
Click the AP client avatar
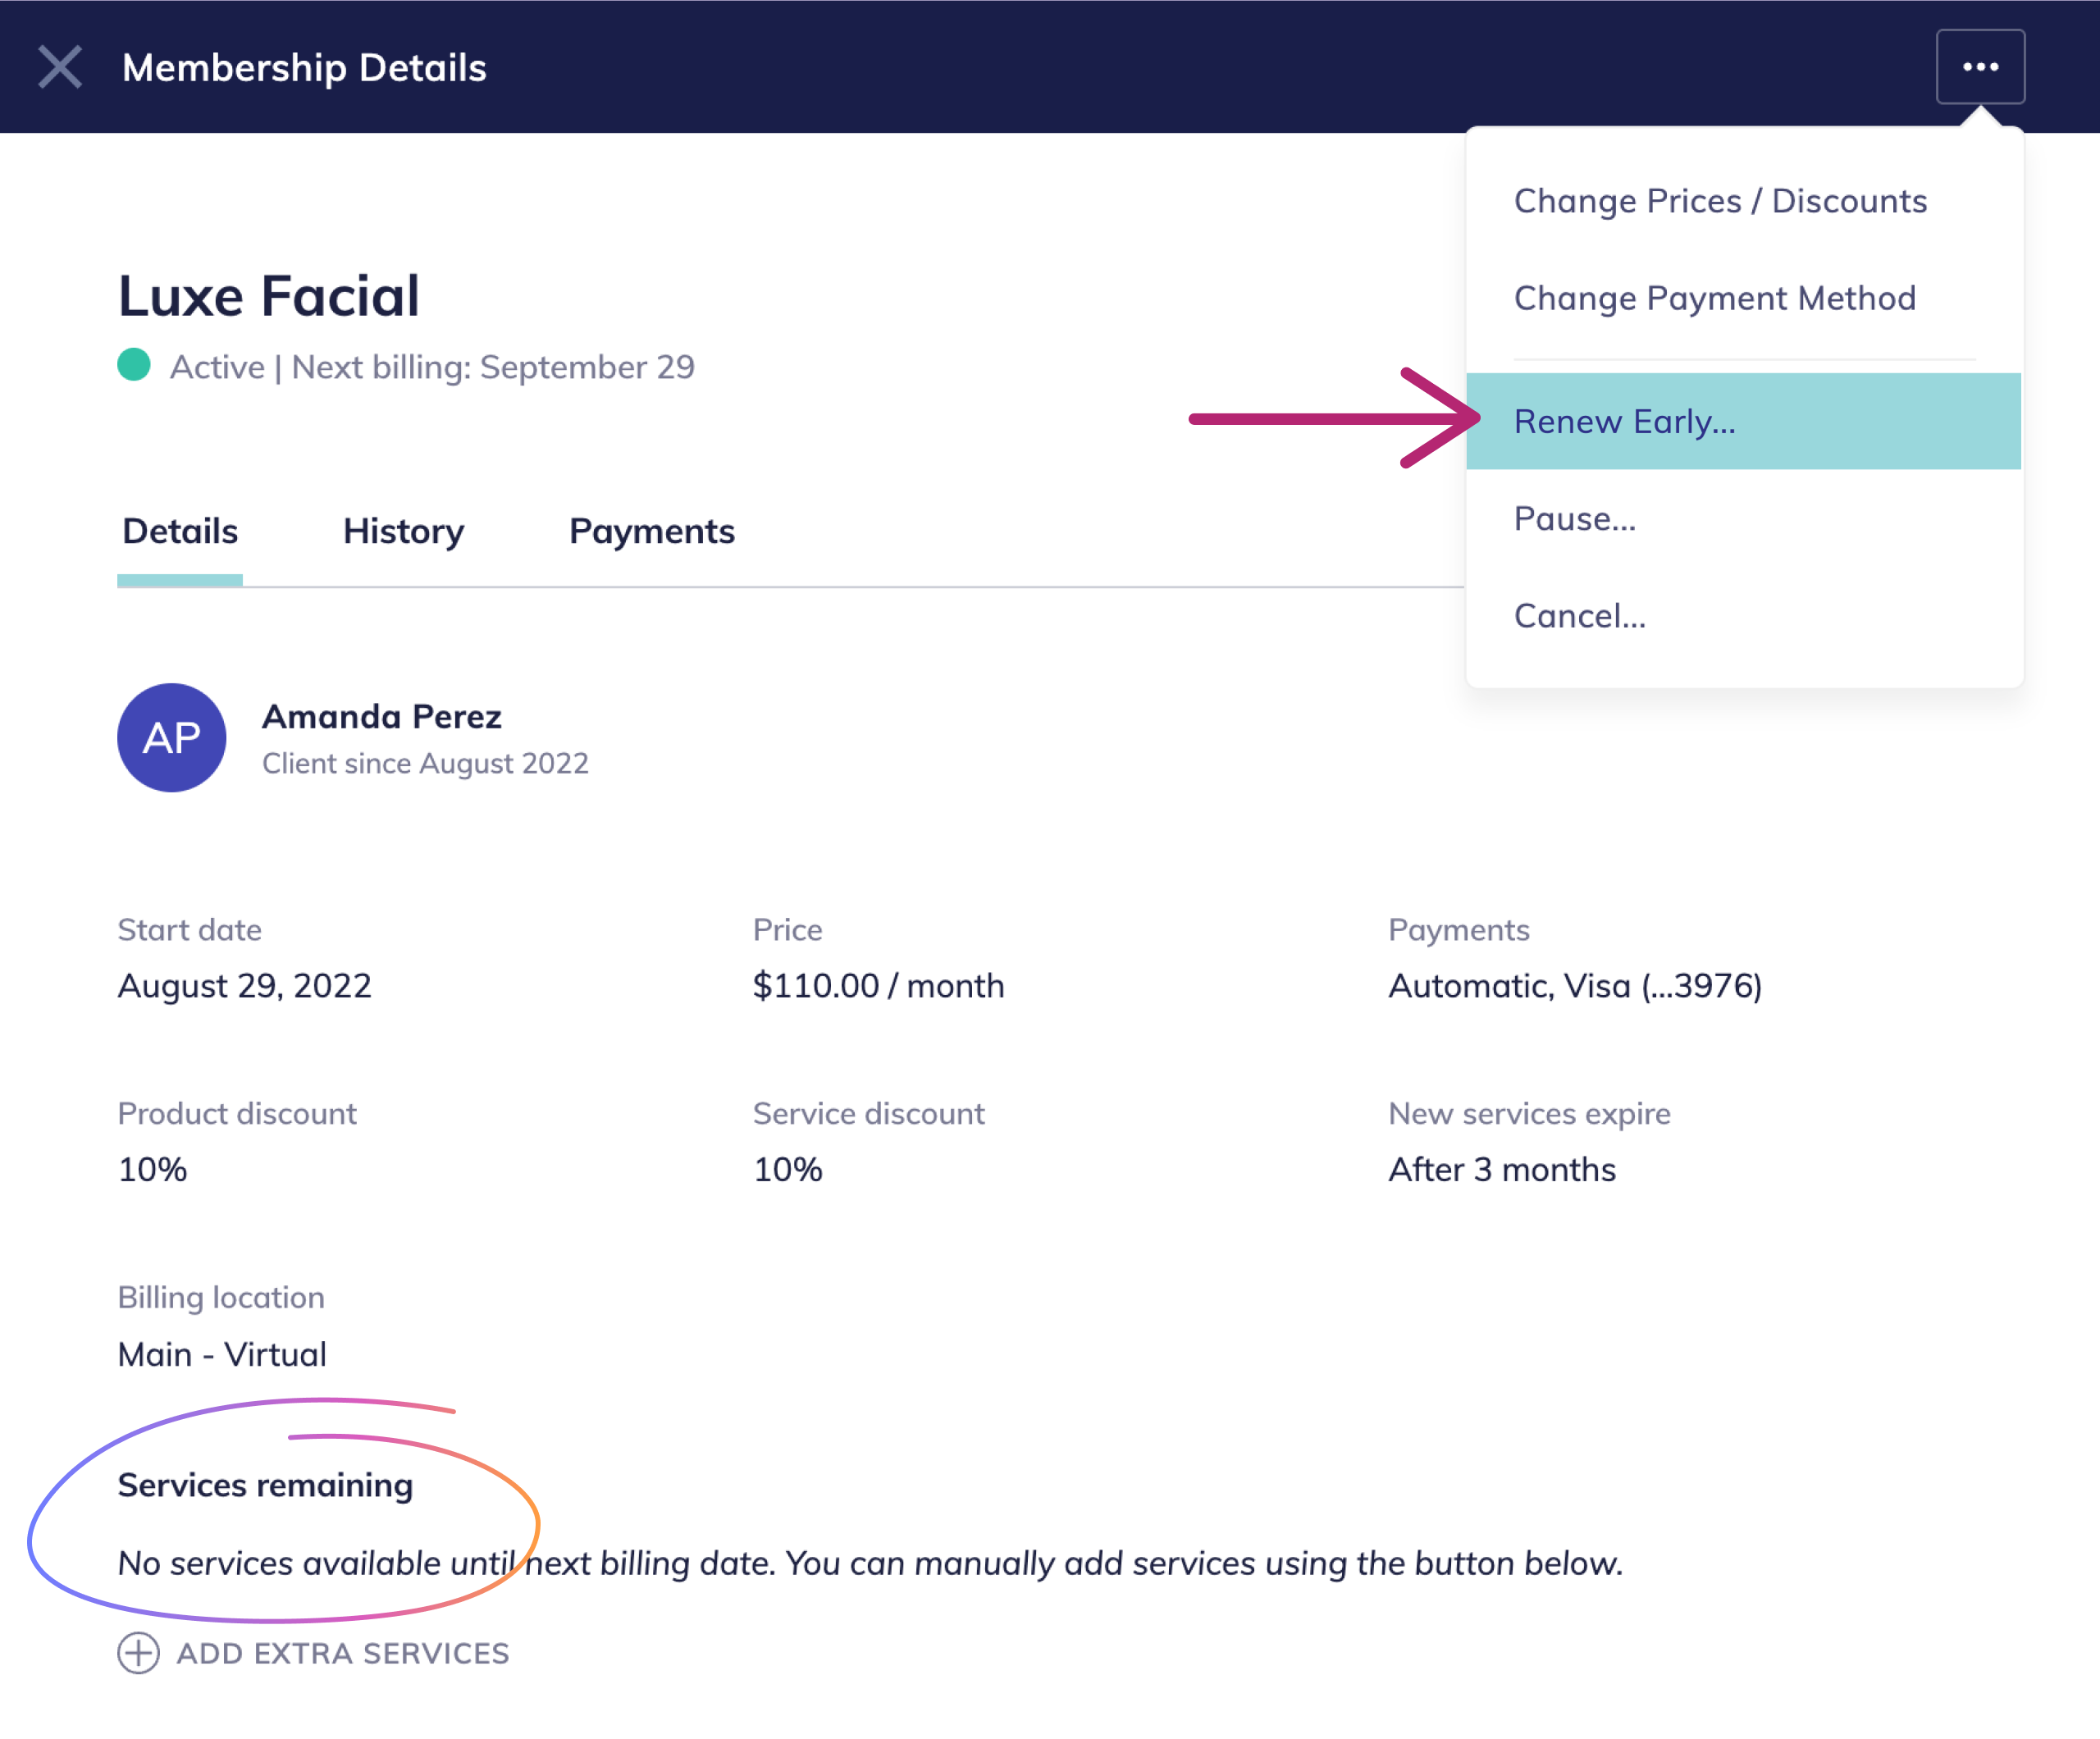(171, 738)
